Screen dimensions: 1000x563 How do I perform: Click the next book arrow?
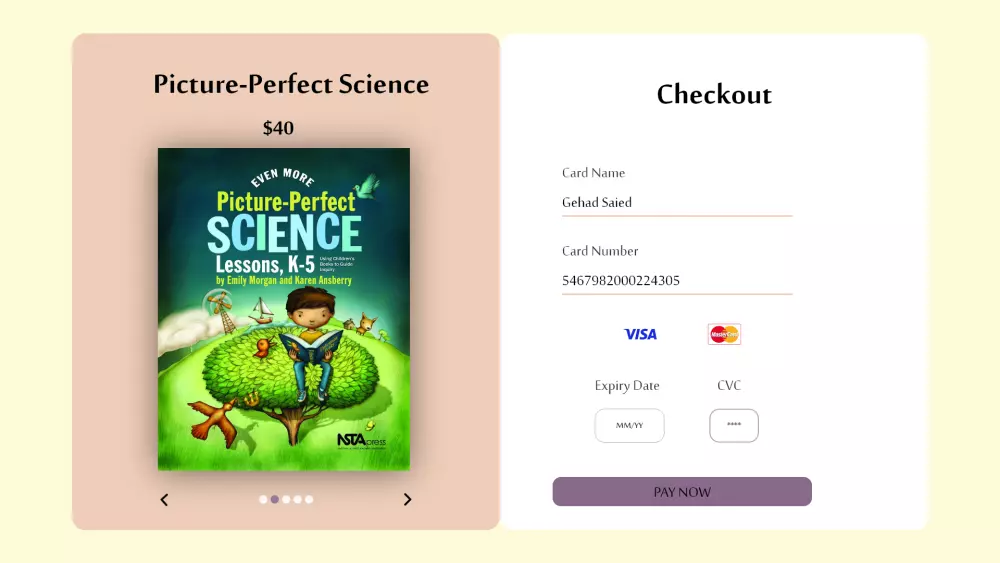pyautogui.click(x=407, y=500)
